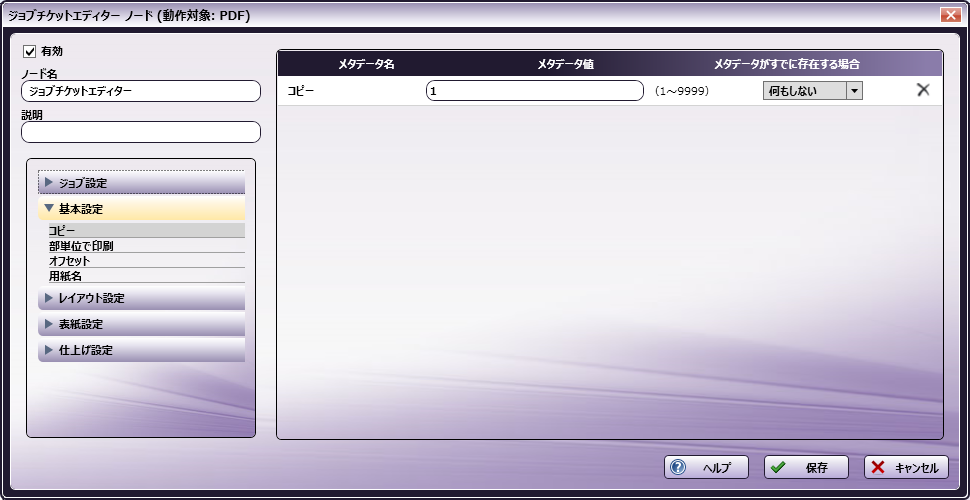
Task: Click the コピー metadata value field
Action: point(534,90)
